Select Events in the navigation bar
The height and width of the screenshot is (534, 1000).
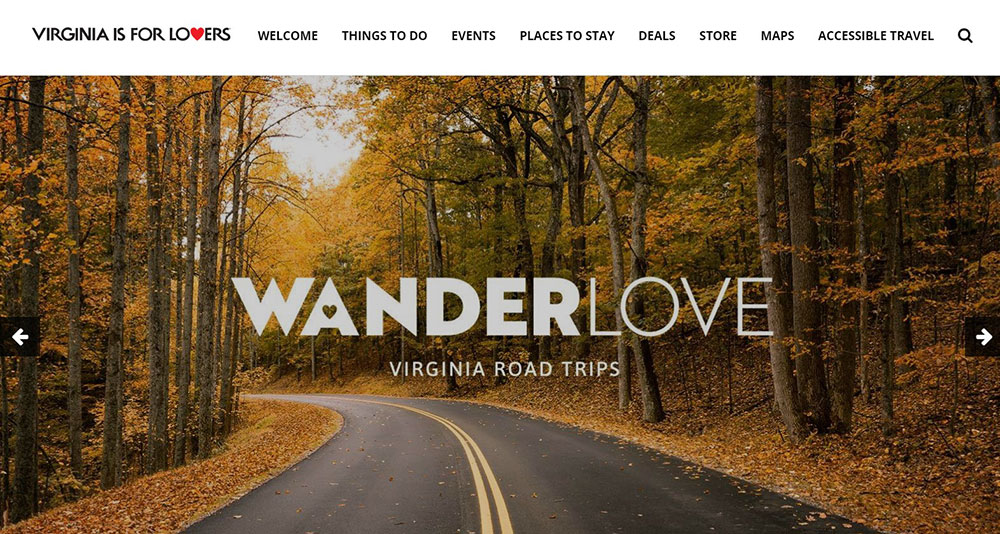pos(473,36)
